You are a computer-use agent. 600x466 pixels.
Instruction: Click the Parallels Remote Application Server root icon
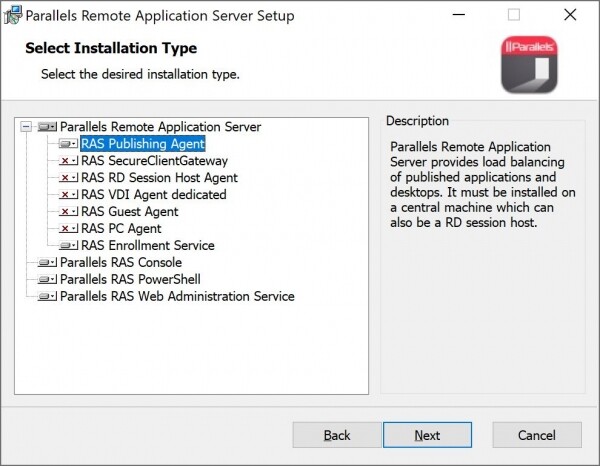pyautogui.click(x=47, y=127)
